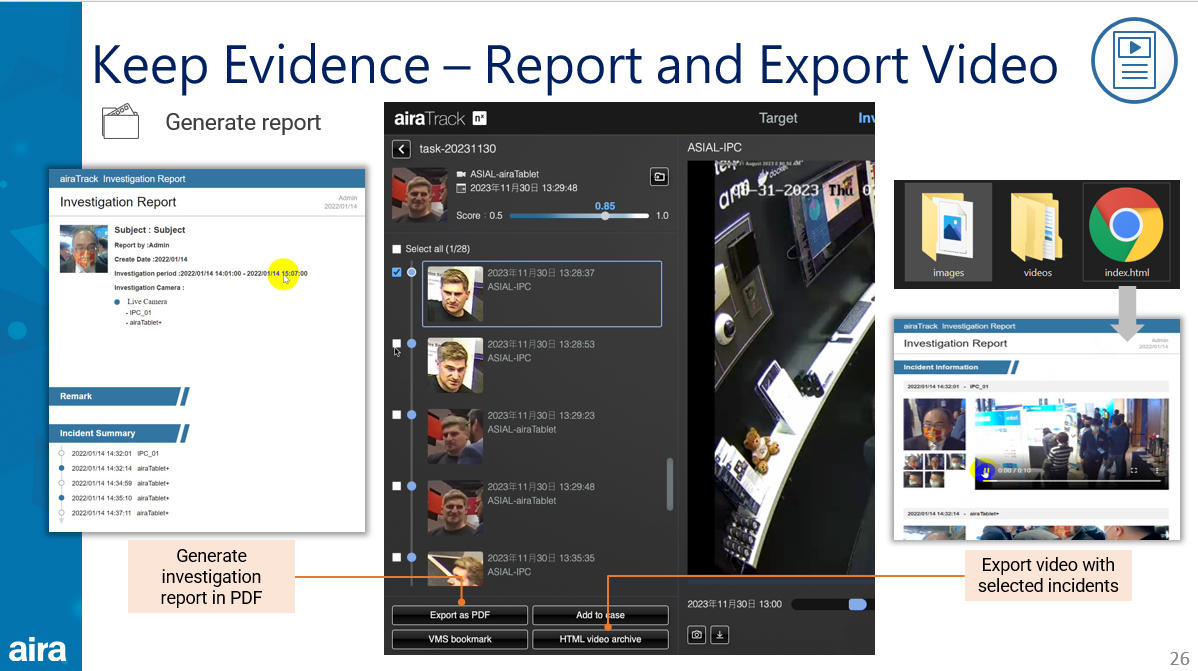This screenshot has width=1198, height=671.
Task: Click the Remark section header in the report
Action: [x=118, y=397]
